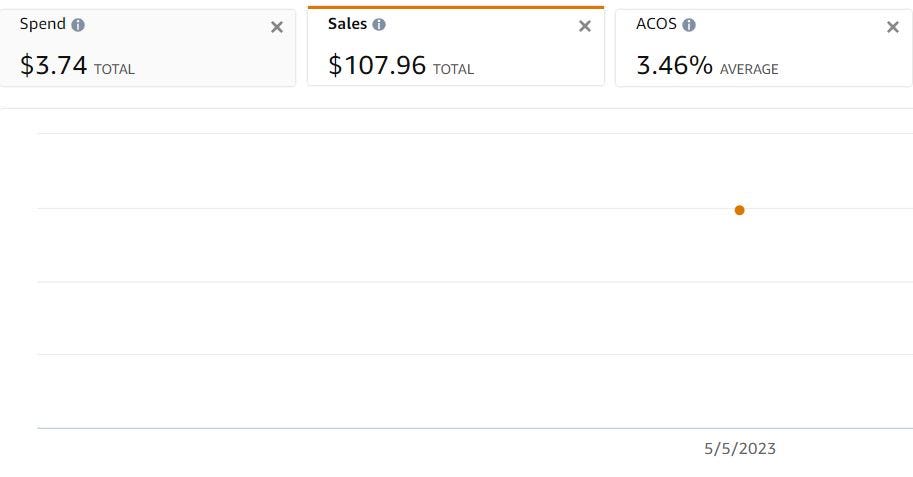Click the 3.46% ACOS value
The height and width of the screenshot is (477, 913).
coord(674,65)
